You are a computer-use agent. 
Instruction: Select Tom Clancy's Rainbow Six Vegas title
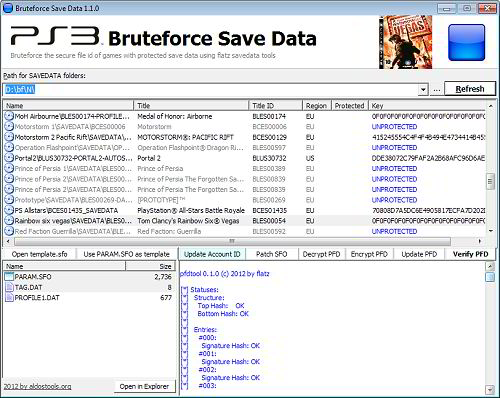pos(188,221)
